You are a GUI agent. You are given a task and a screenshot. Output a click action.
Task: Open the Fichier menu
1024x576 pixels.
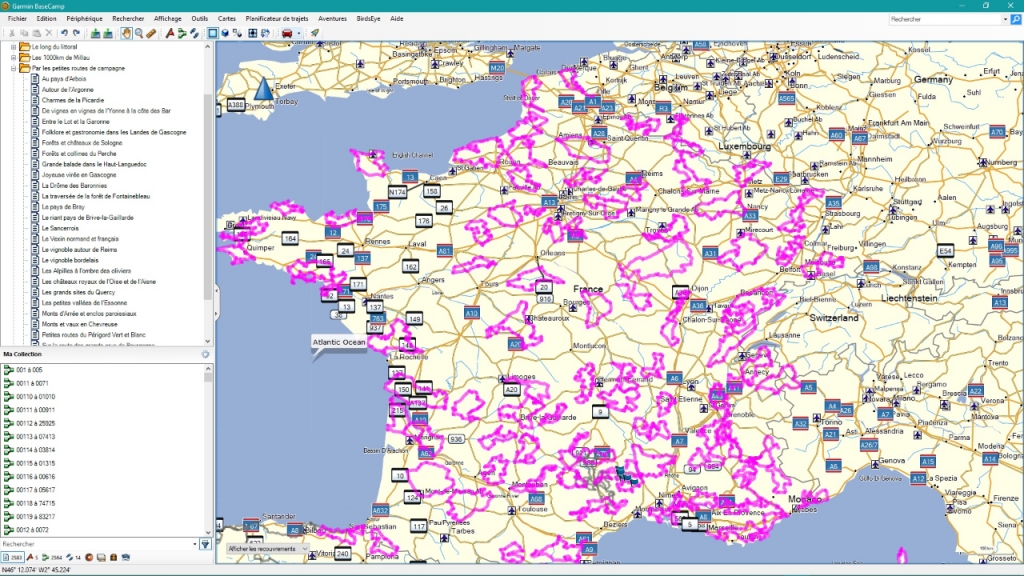pyautogui.click(x=17, y=19)
